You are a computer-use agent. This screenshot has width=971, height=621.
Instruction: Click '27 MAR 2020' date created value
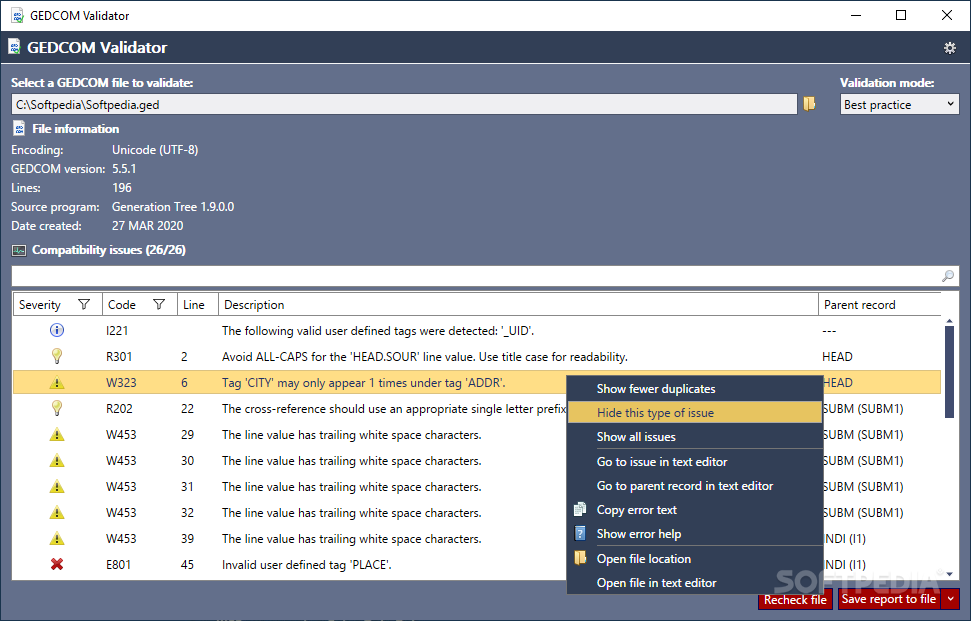click(147, 226)
